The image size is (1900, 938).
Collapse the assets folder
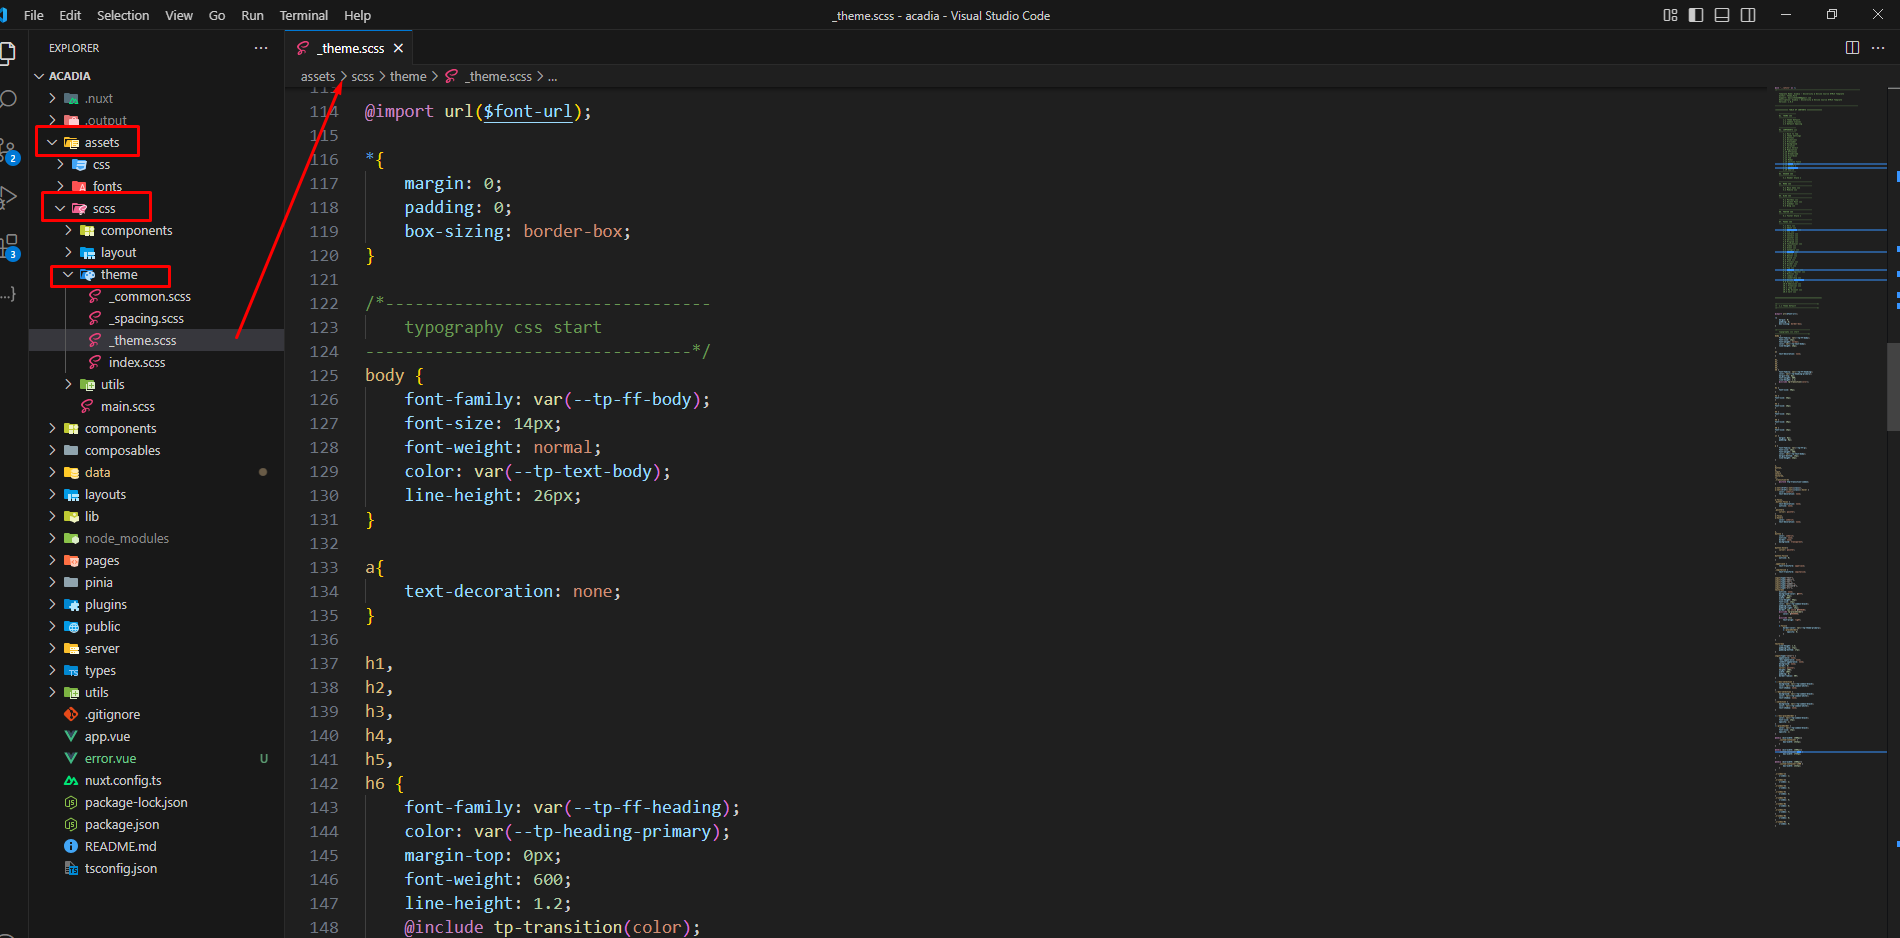click(x=157, y=142)
